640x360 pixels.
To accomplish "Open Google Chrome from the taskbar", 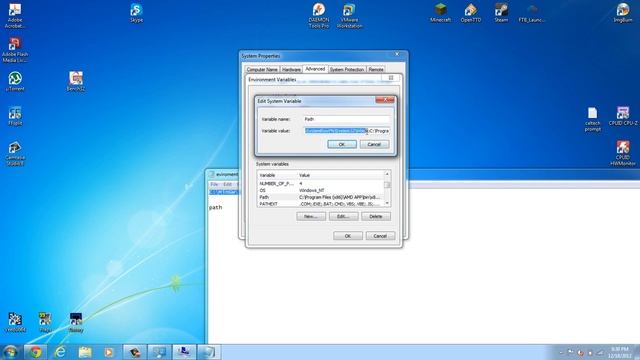I will point(35,352).
